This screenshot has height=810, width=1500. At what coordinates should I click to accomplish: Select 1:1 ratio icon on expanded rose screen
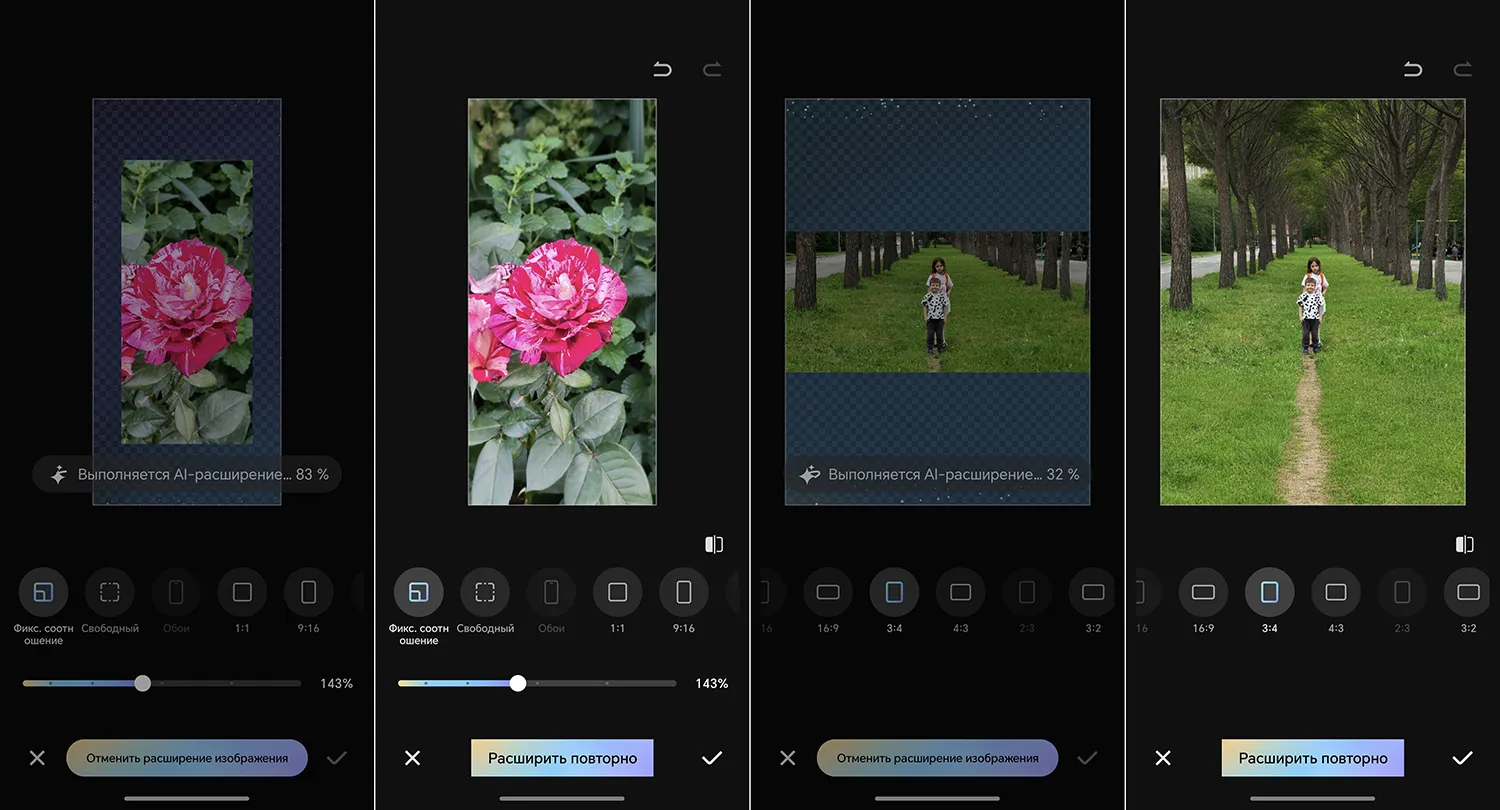618,592
